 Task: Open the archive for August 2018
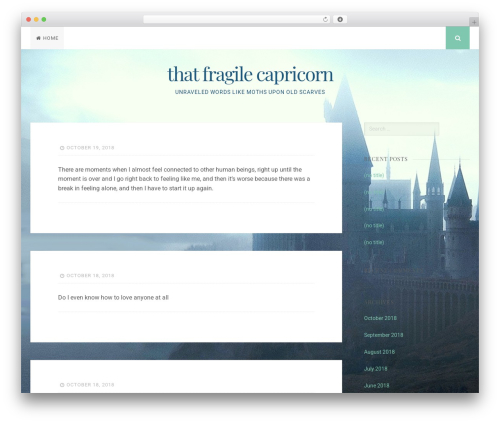point(379,352)
